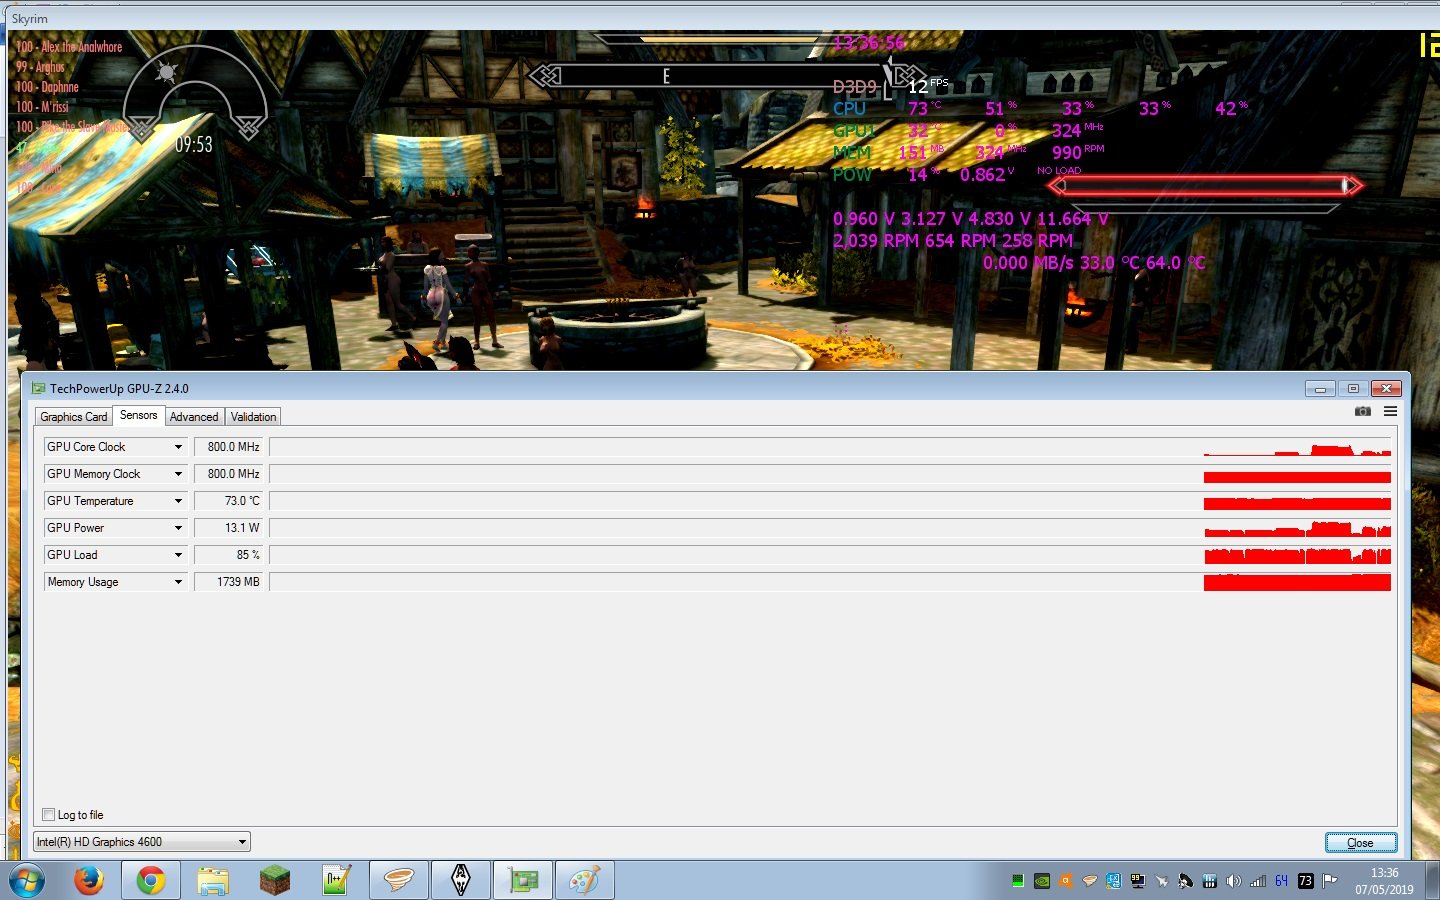Click the 85 % GPU Load value
Screen dimensions: 1440x900
tap(230, 555)
